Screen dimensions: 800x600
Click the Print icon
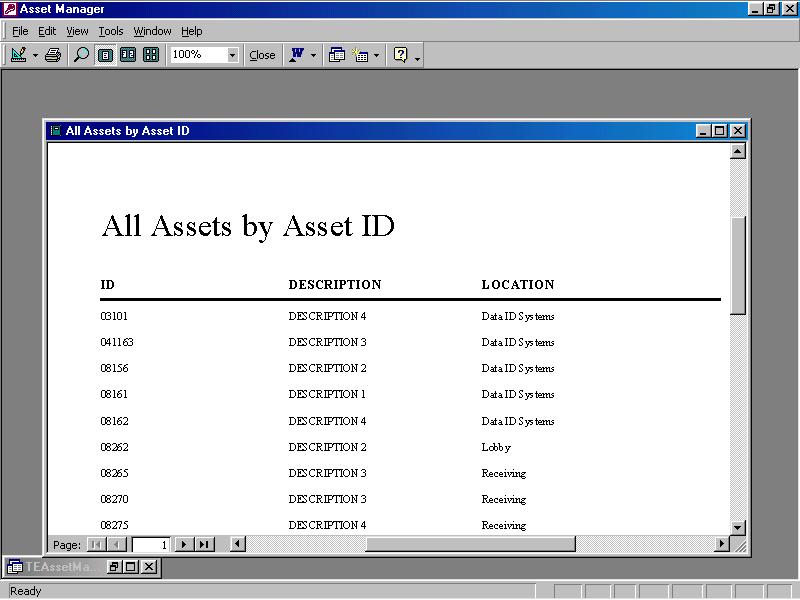(x=53, y=55)
